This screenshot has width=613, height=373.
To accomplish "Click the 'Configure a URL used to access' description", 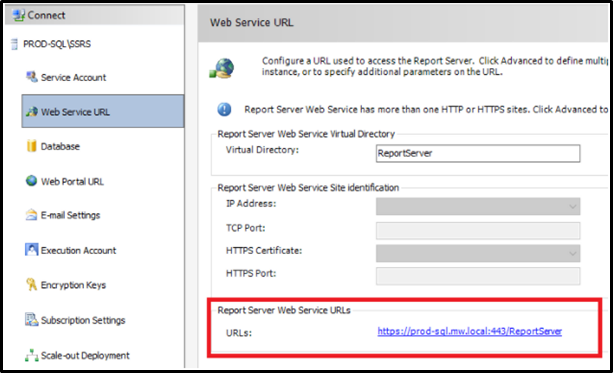I will click(x=435, y=66).
